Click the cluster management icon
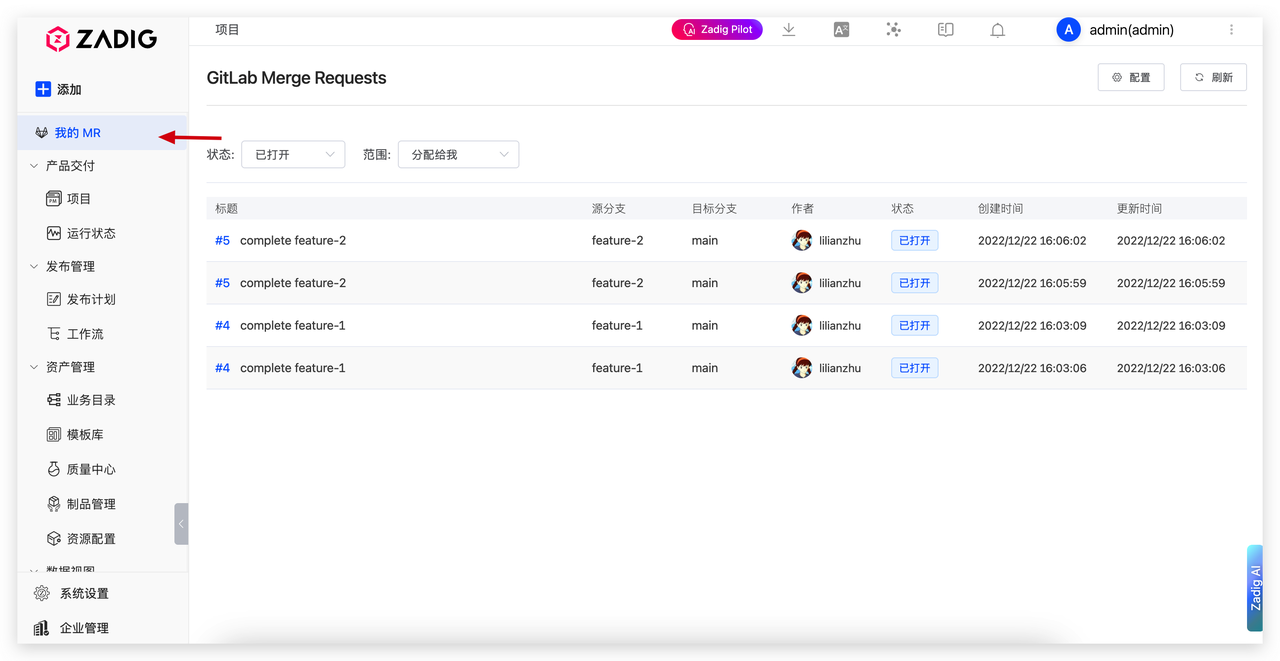Screen dimensions: 1280x661 (x=893, y=29)
